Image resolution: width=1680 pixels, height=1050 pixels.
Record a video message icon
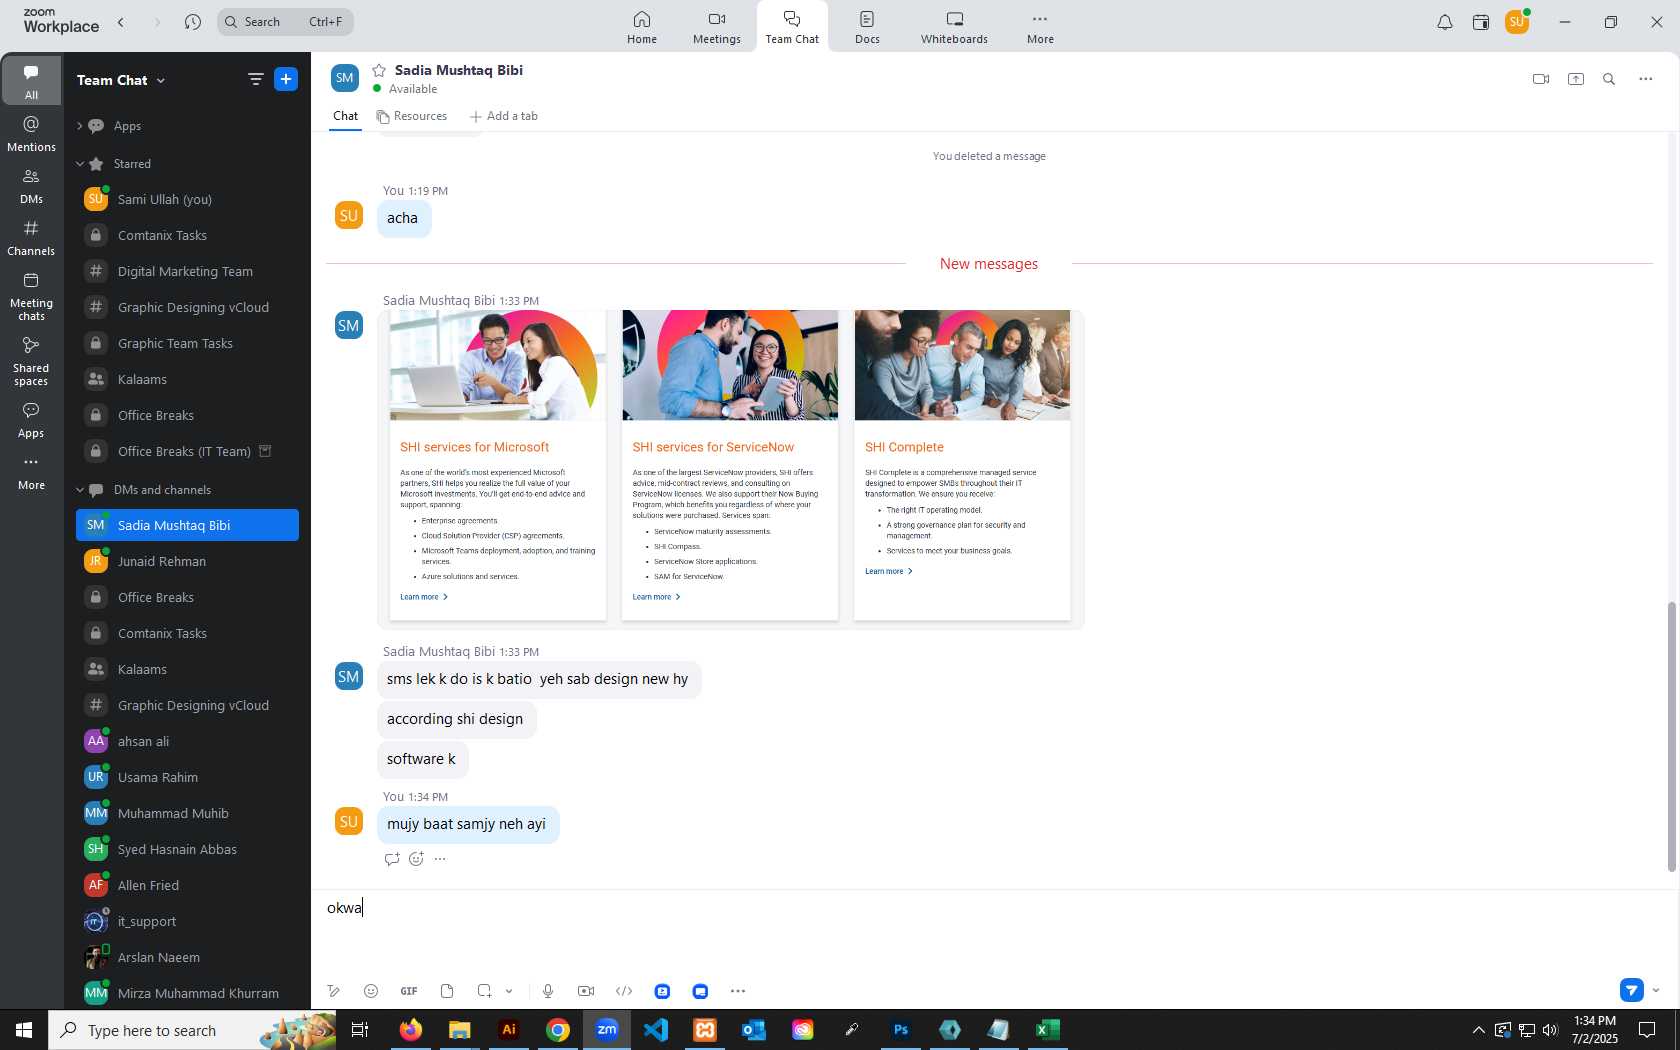(586, 991)
